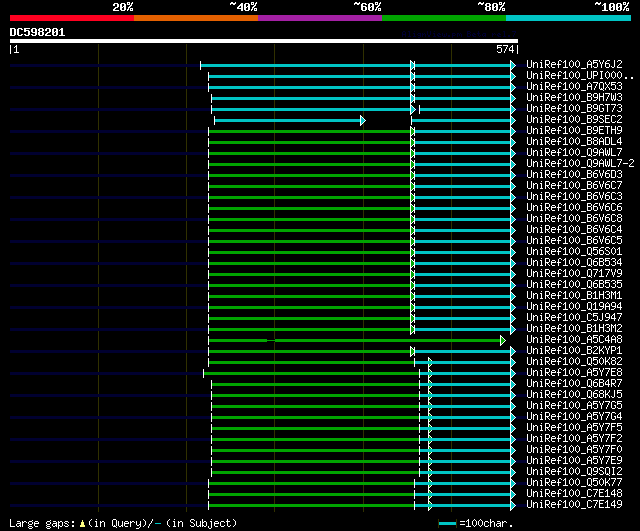Select the UniRef100_B6V6C4 label
640x531 pixels.
(574, 230)
